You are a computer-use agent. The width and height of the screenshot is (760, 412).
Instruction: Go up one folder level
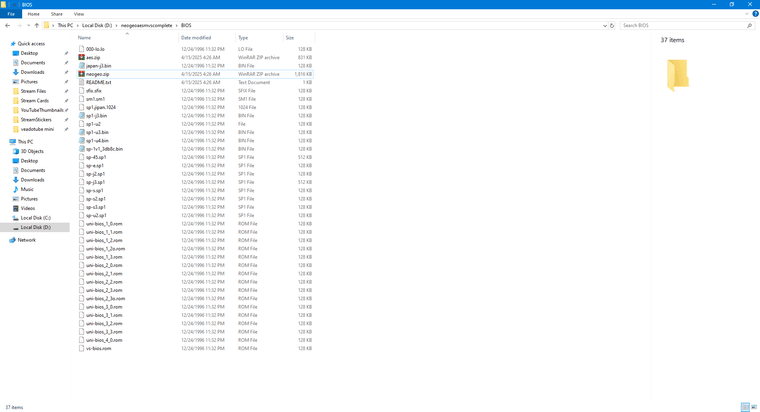pos(37,25)
